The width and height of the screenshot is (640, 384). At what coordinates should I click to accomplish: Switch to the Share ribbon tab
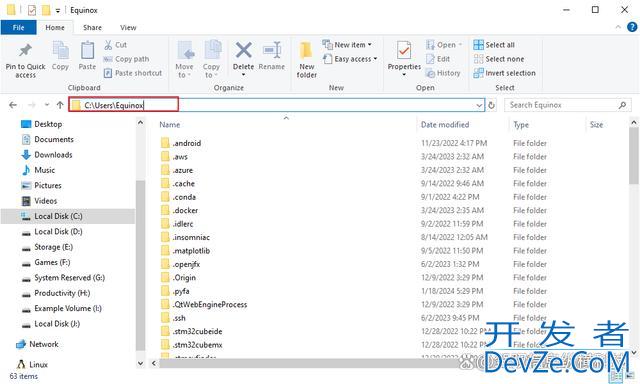pyautogui.click(x=92, y=27)
